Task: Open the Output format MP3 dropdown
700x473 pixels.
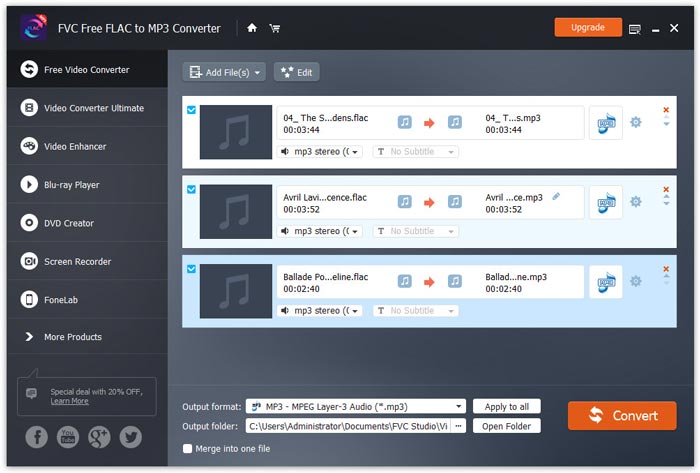Action: coord(356,407)
